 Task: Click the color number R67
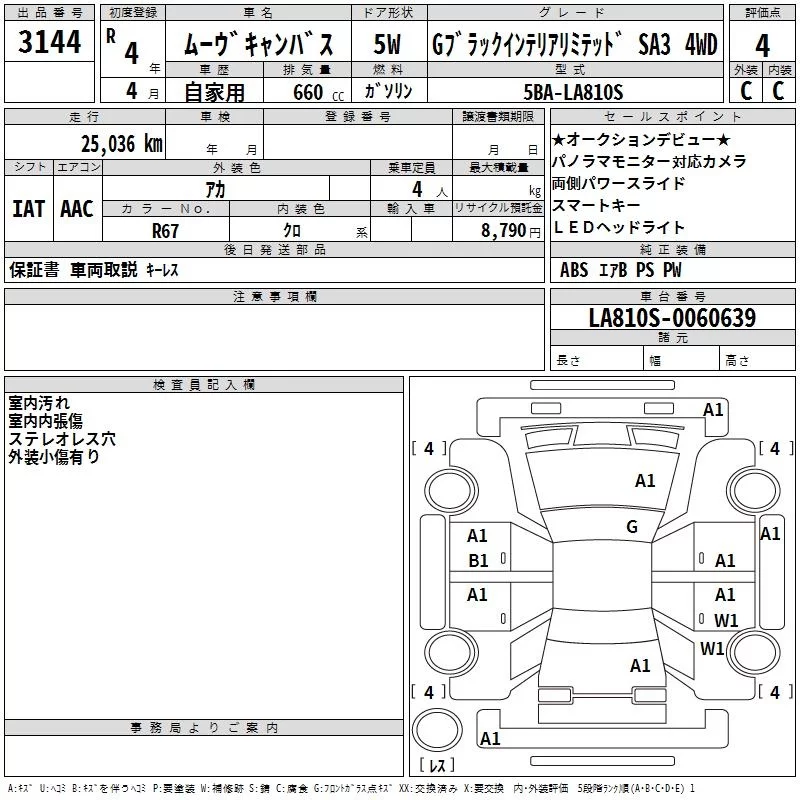(166, 231)
